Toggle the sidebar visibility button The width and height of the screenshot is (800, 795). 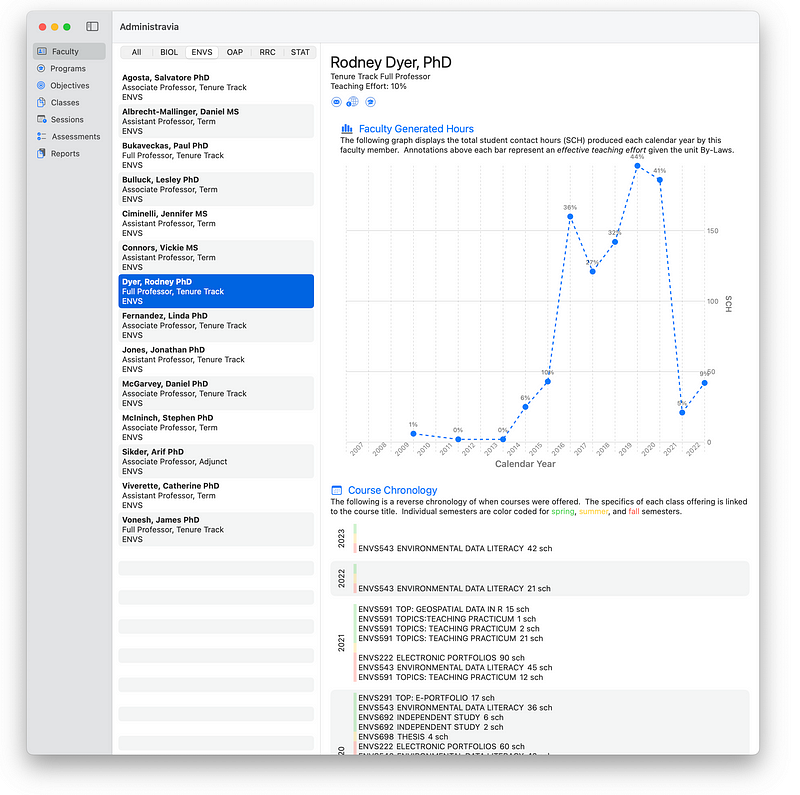(x=92, y=26)
